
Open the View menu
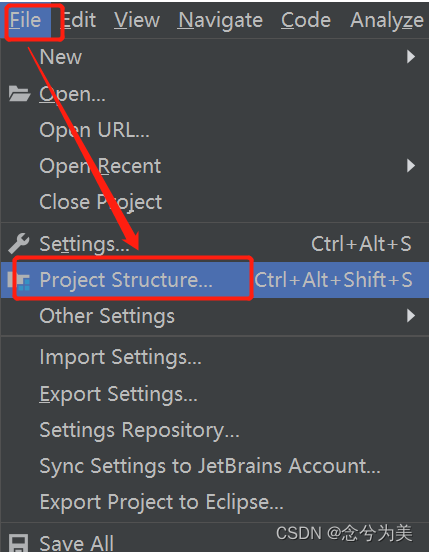(x=137, y=20)
